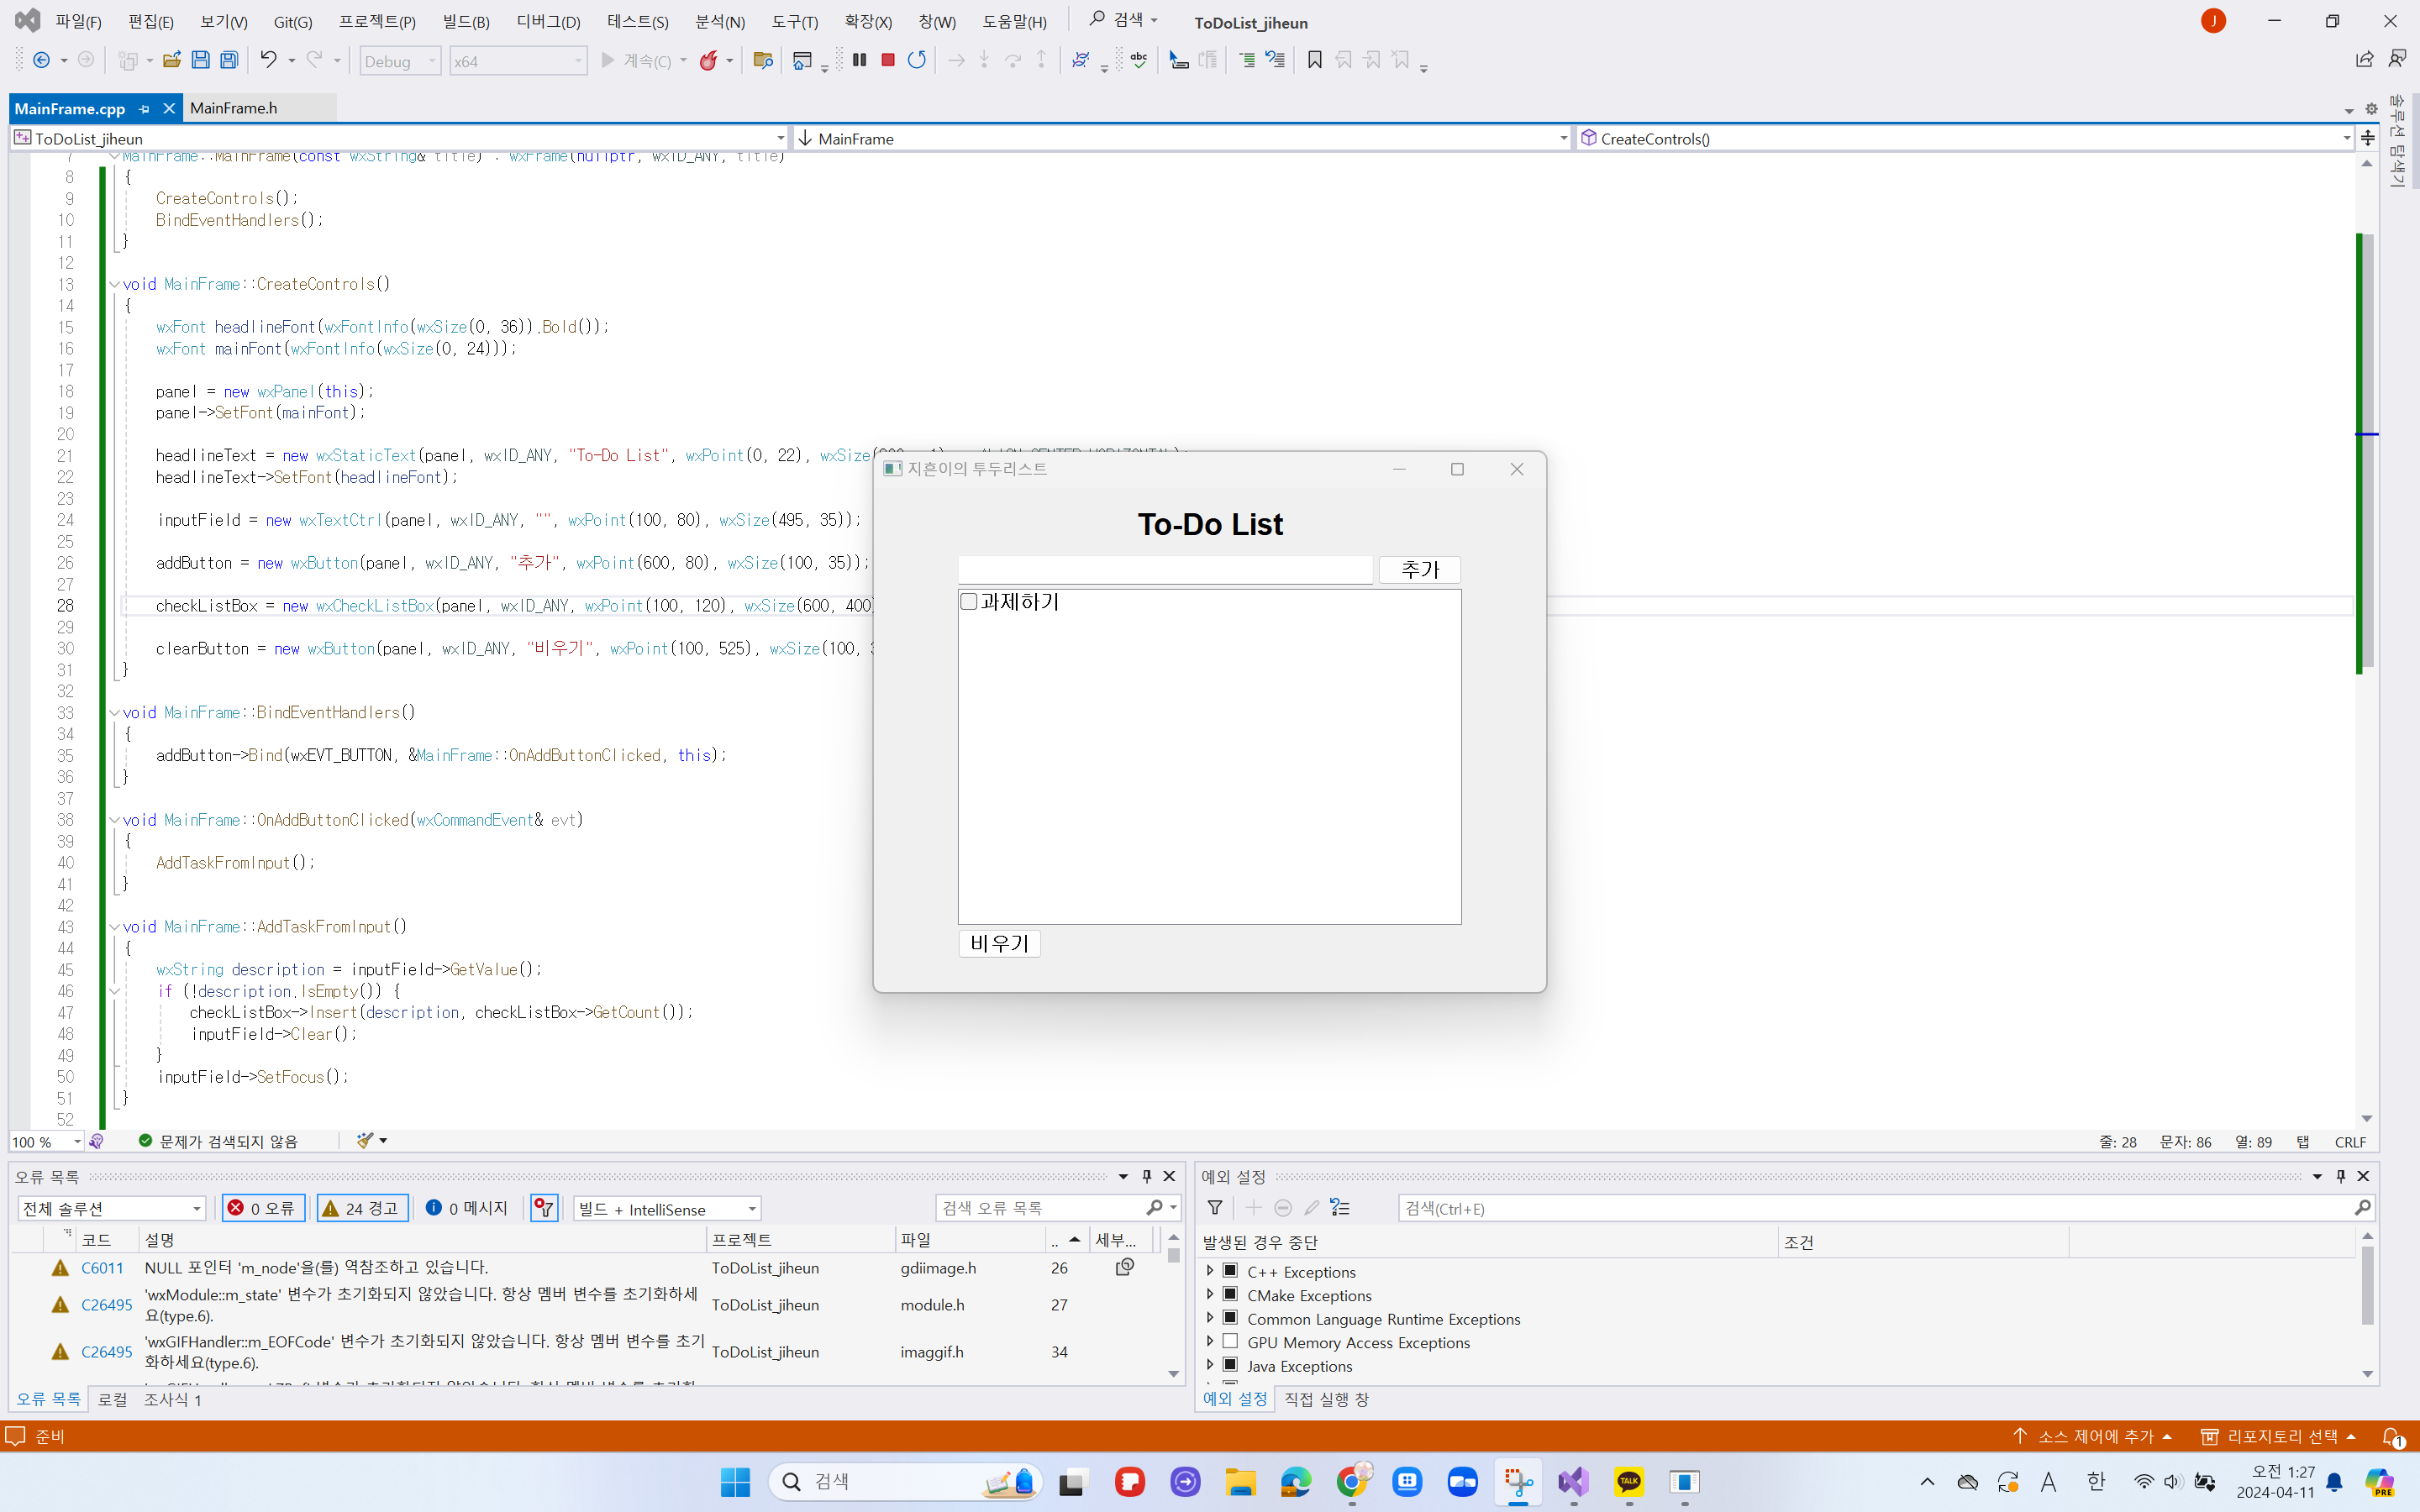Open the 100% editor zoom selector
Image resolution: width=2420 pixels, height=1512 pixels.
click(x=45, y=1141)
